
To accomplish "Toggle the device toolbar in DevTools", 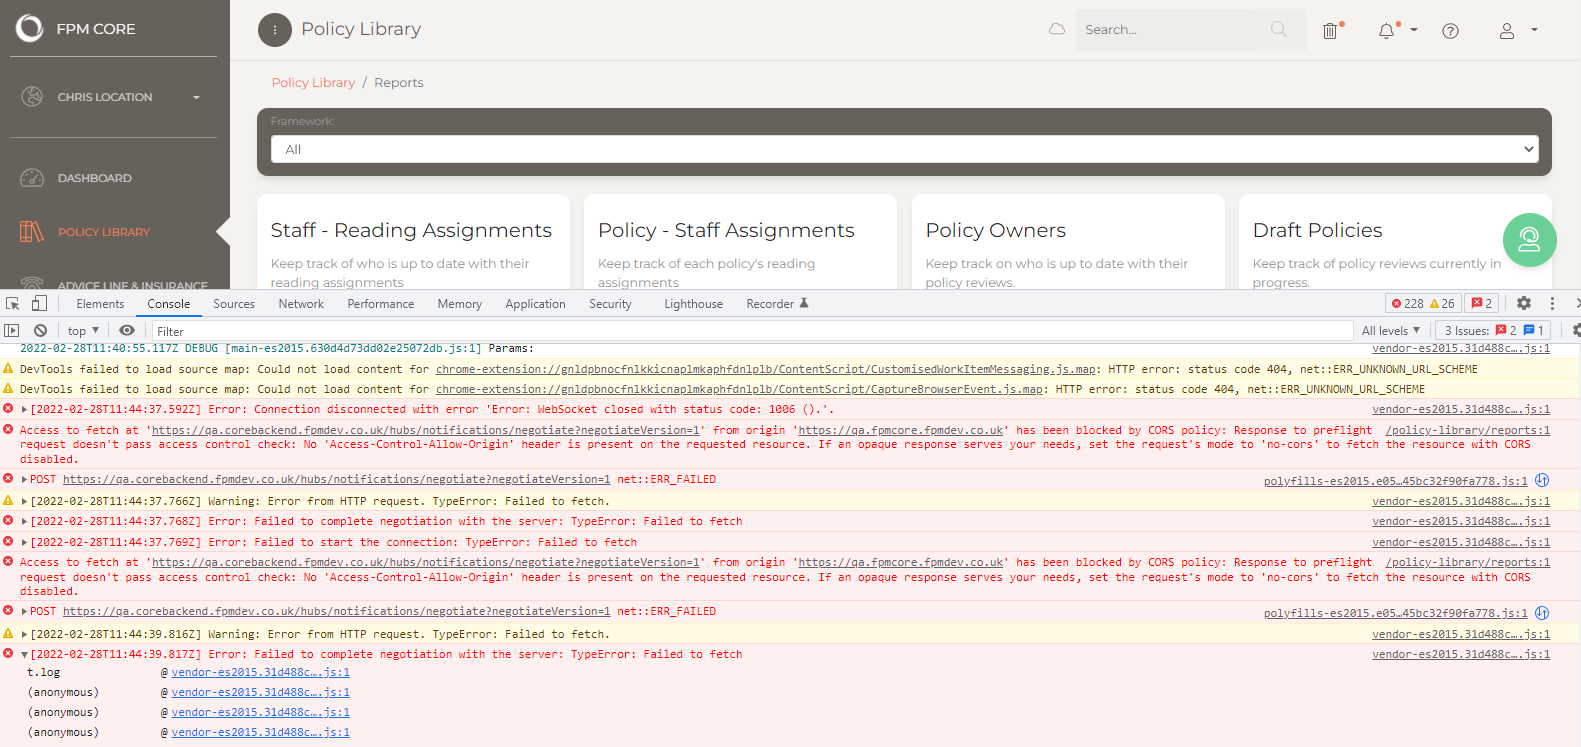I will point(39,303).
